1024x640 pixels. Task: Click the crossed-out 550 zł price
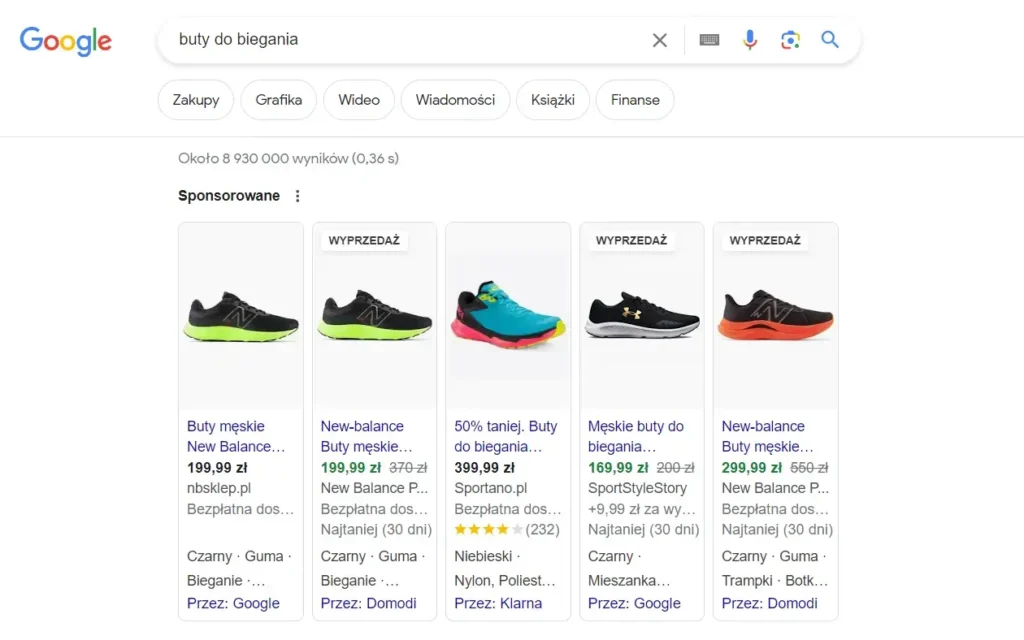809,468
